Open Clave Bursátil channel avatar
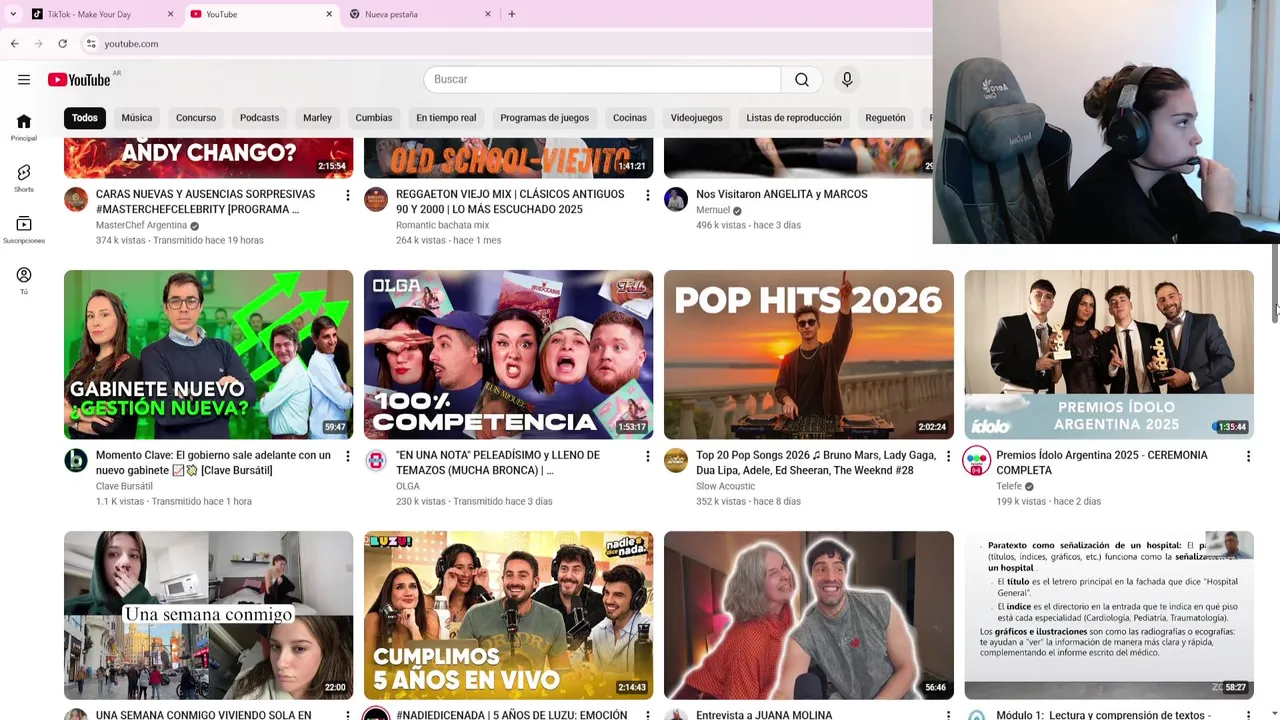Image resolution: width=1280 pixels, height=720 pixels. 76,460
